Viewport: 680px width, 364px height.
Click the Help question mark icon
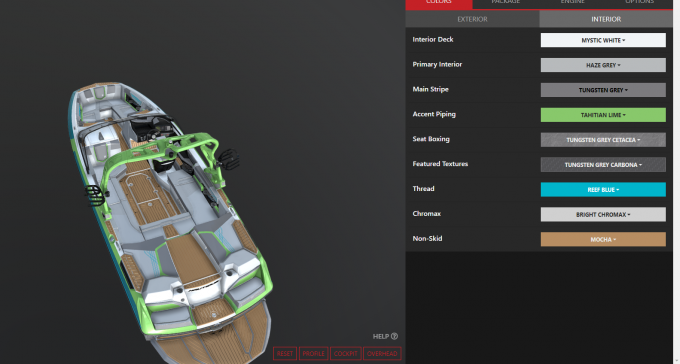point(394,336)
